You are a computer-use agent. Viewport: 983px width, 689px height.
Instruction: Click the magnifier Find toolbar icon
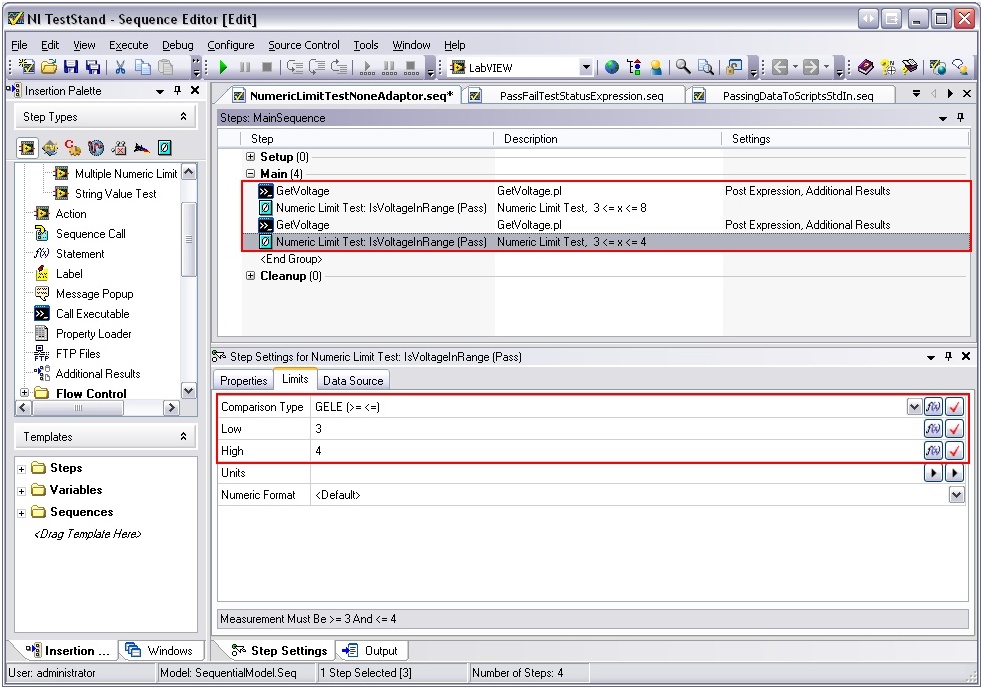tap(683, 67)
